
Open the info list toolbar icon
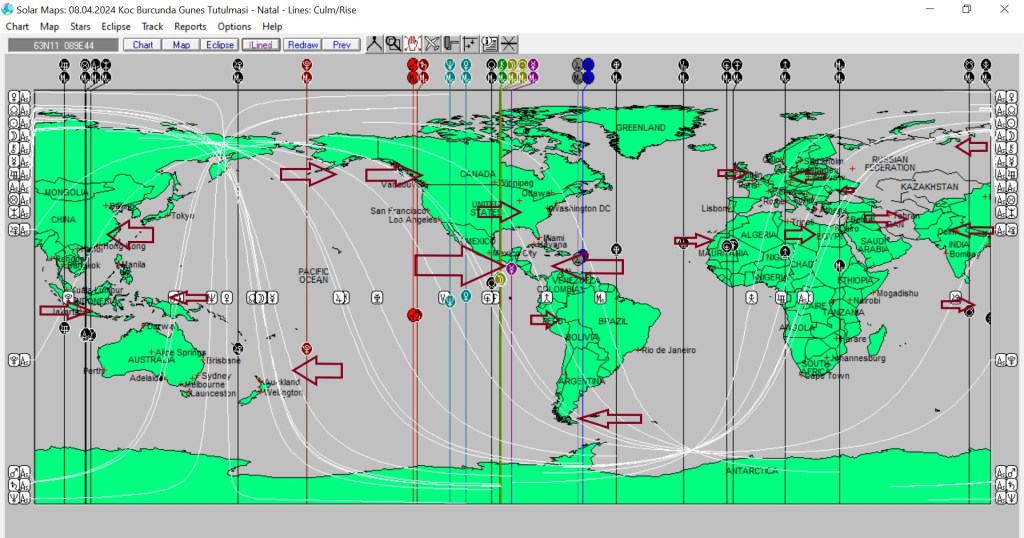pos(489,44)
